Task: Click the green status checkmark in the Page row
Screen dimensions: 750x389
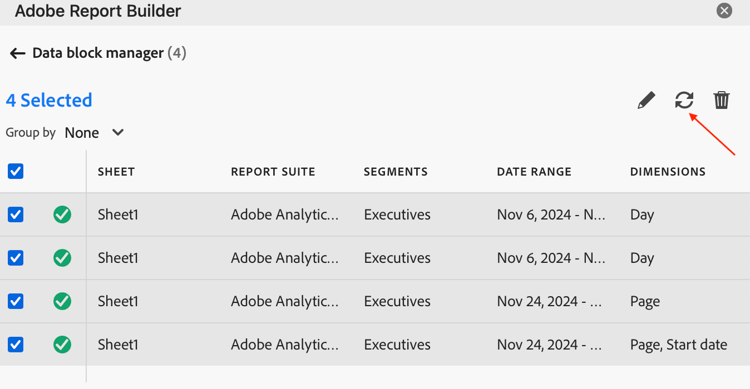Action: (62, 301)
